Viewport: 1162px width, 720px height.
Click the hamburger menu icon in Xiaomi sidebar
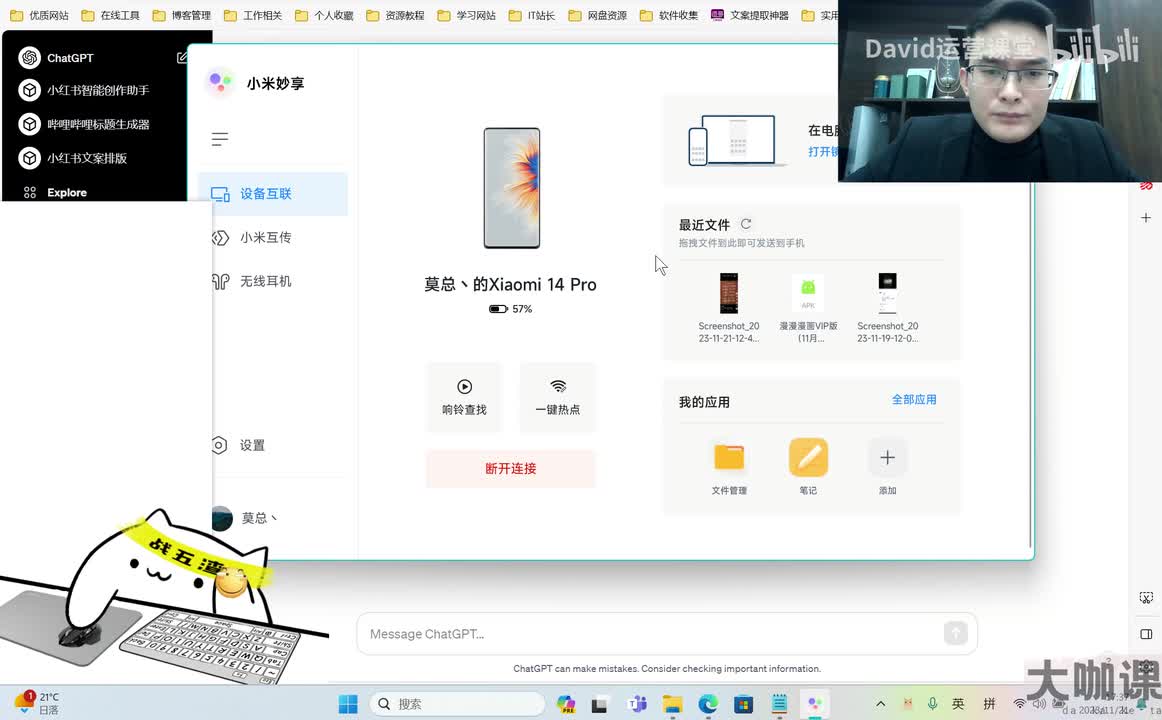pyautogui.click(x=220, y=139)
